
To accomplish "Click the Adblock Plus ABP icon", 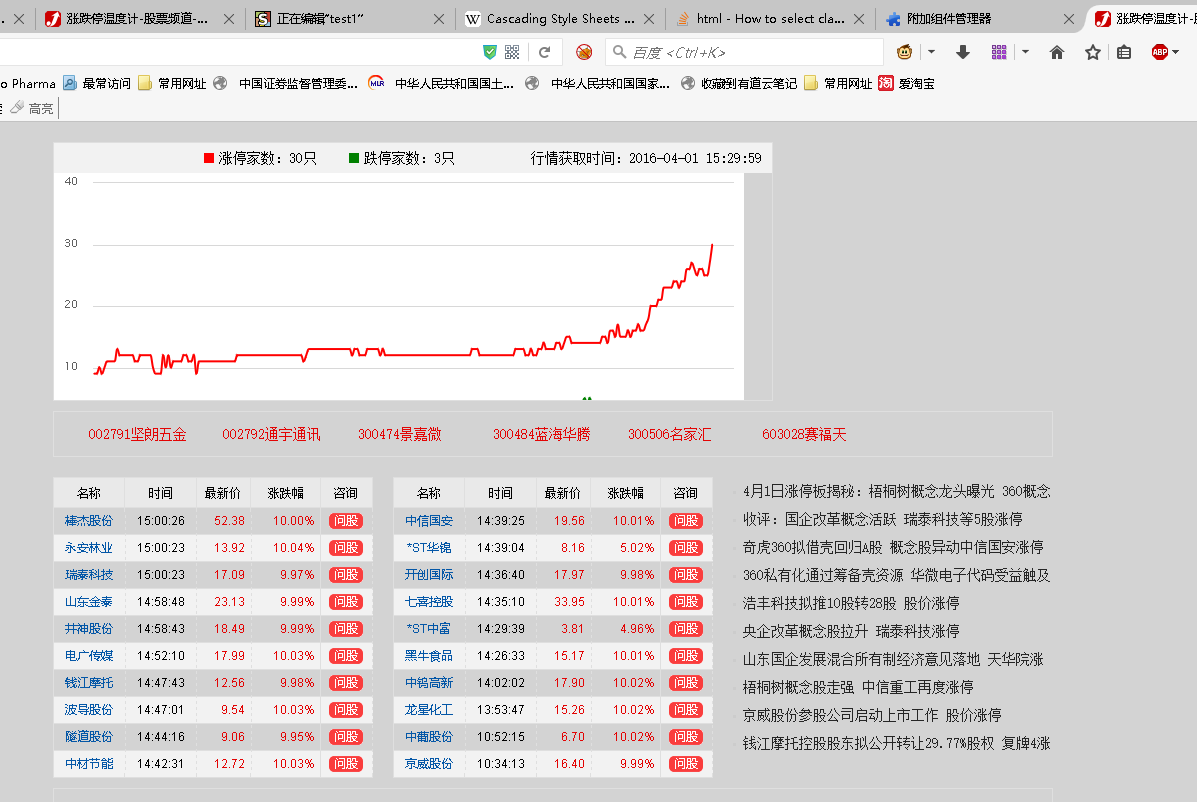I will click(1160, 52).
